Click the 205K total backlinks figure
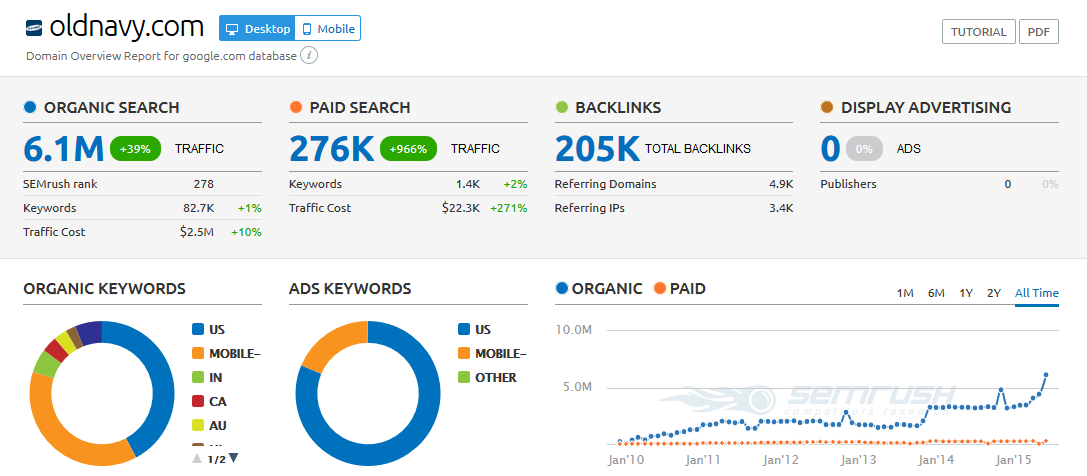This screenshot has width=1087, height=476. click(x=597, y=148)
